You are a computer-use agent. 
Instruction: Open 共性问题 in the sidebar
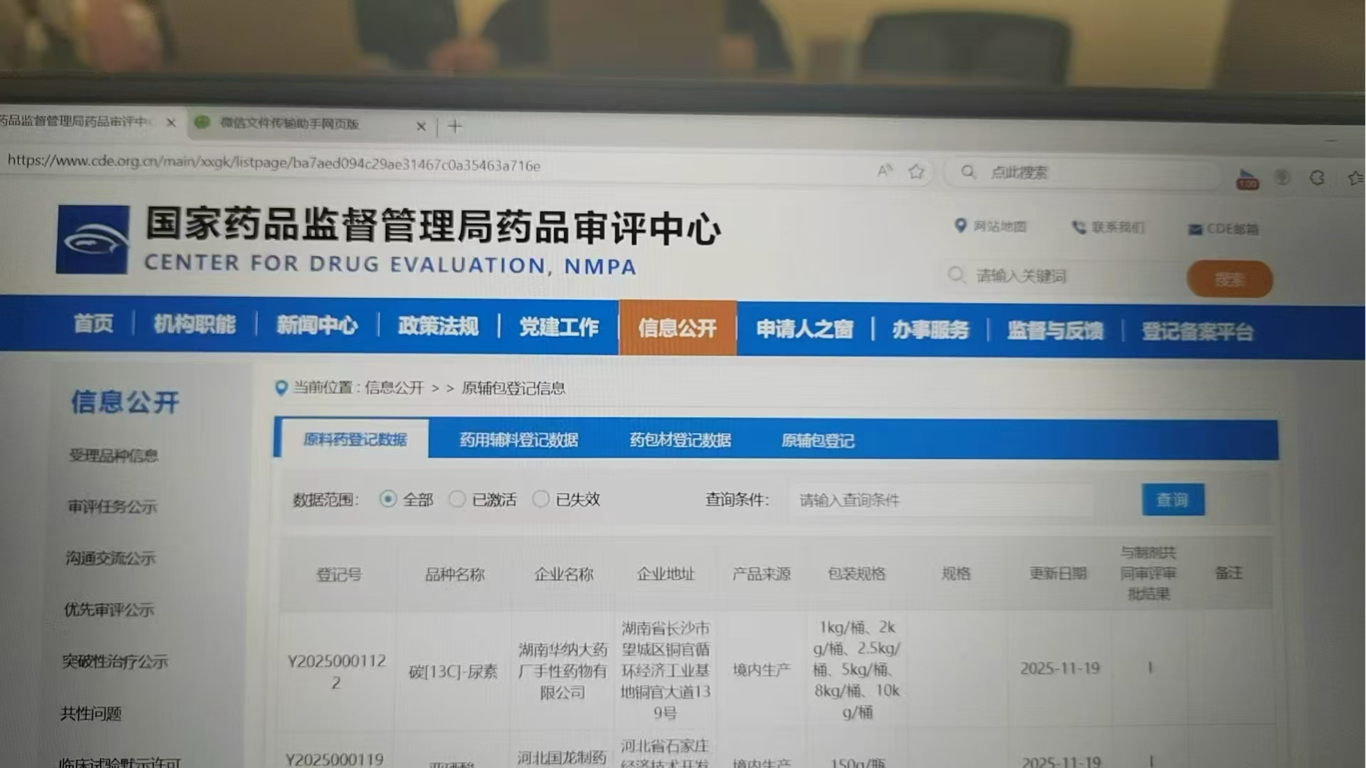pos(91,713)
